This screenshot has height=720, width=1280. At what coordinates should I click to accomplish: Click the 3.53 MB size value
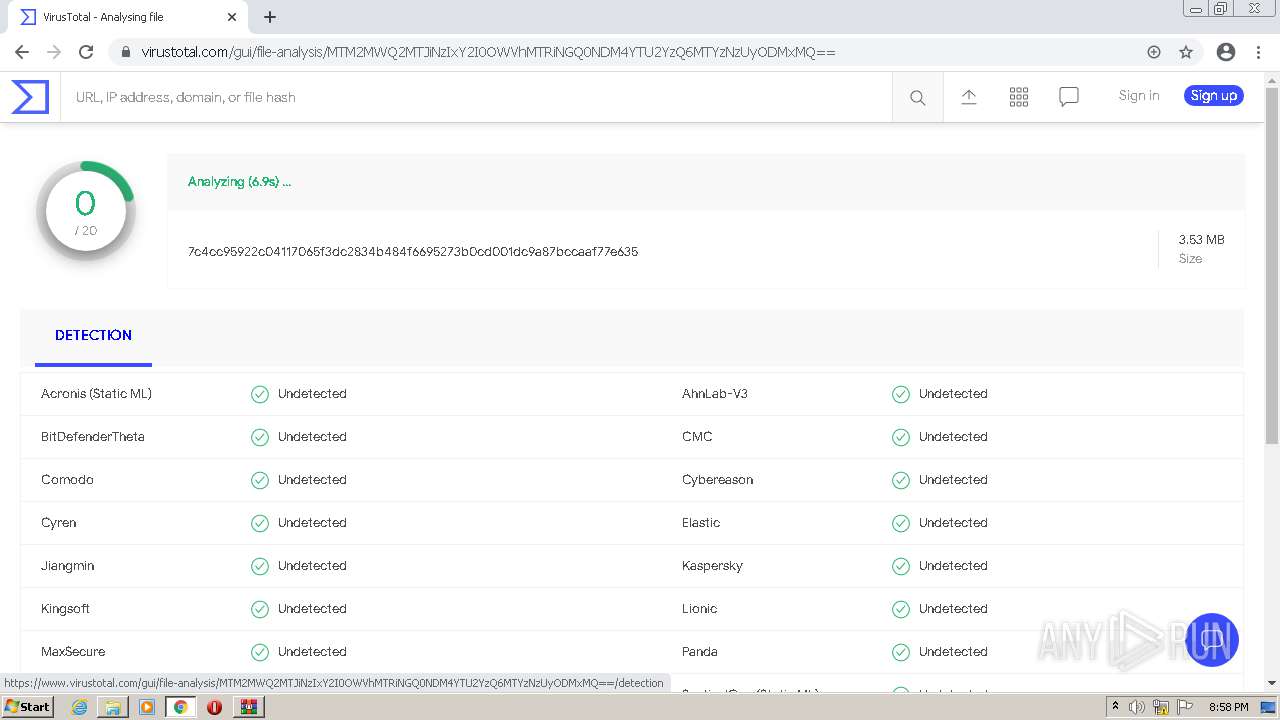[x=1201, y=240]
